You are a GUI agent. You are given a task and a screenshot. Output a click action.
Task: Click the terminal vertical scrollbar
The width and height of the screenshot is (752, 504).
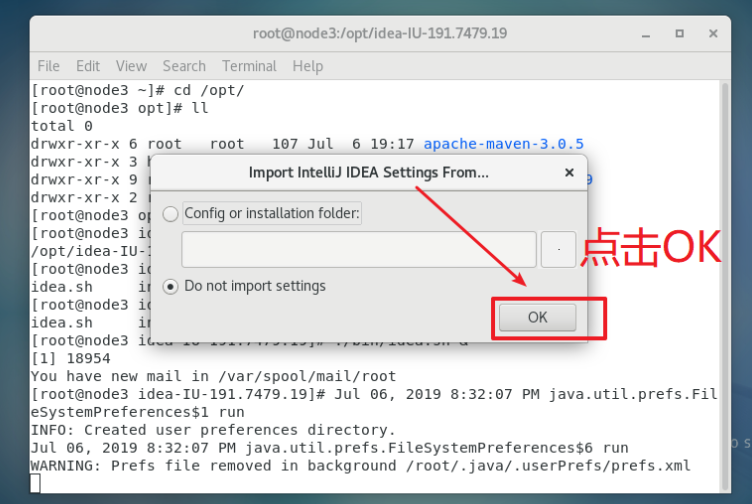[725, 286]
